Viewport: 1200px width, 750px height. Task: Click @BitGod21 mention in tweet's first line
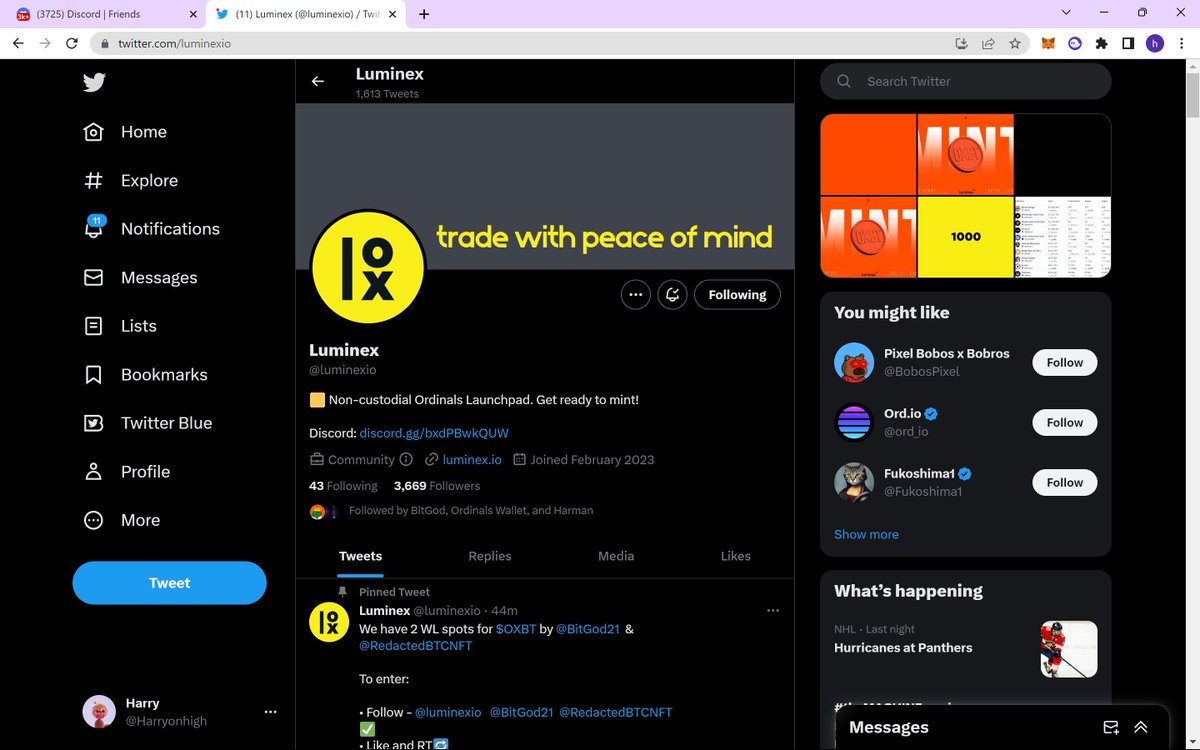click(588, 629)
